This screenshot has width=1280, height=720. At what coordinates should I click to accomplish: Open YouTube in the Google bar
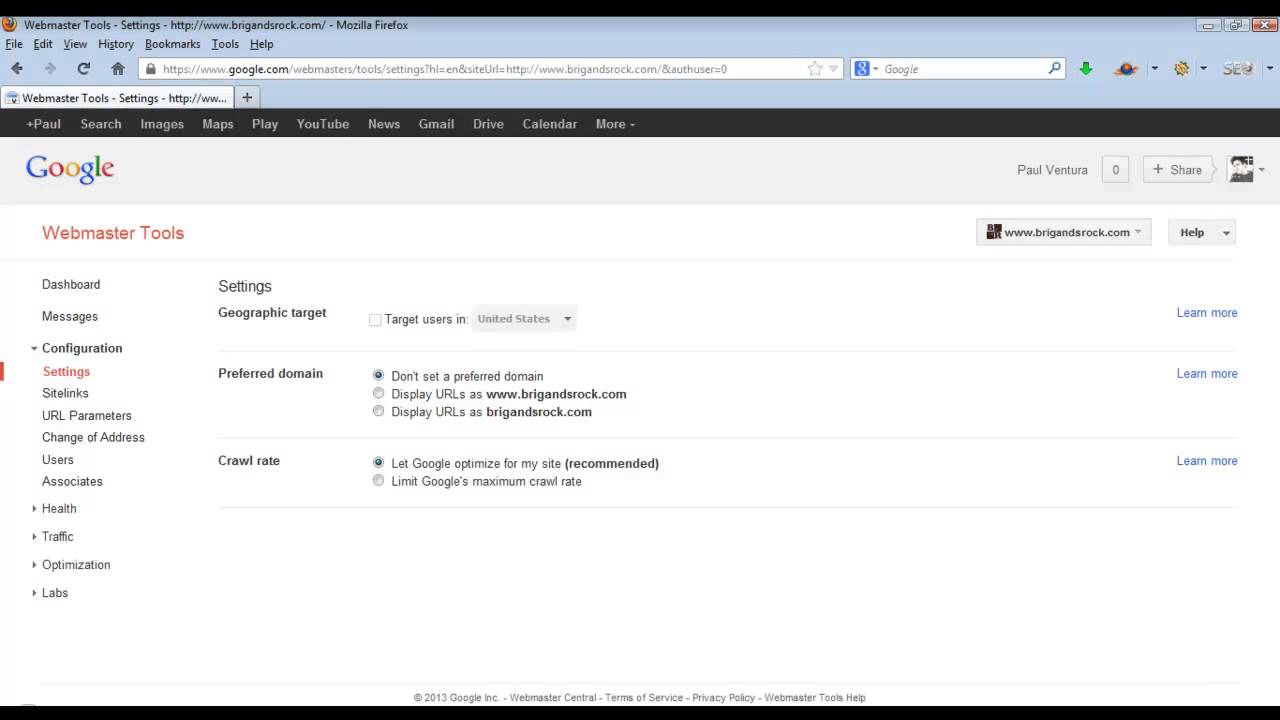tap(323, 124)
